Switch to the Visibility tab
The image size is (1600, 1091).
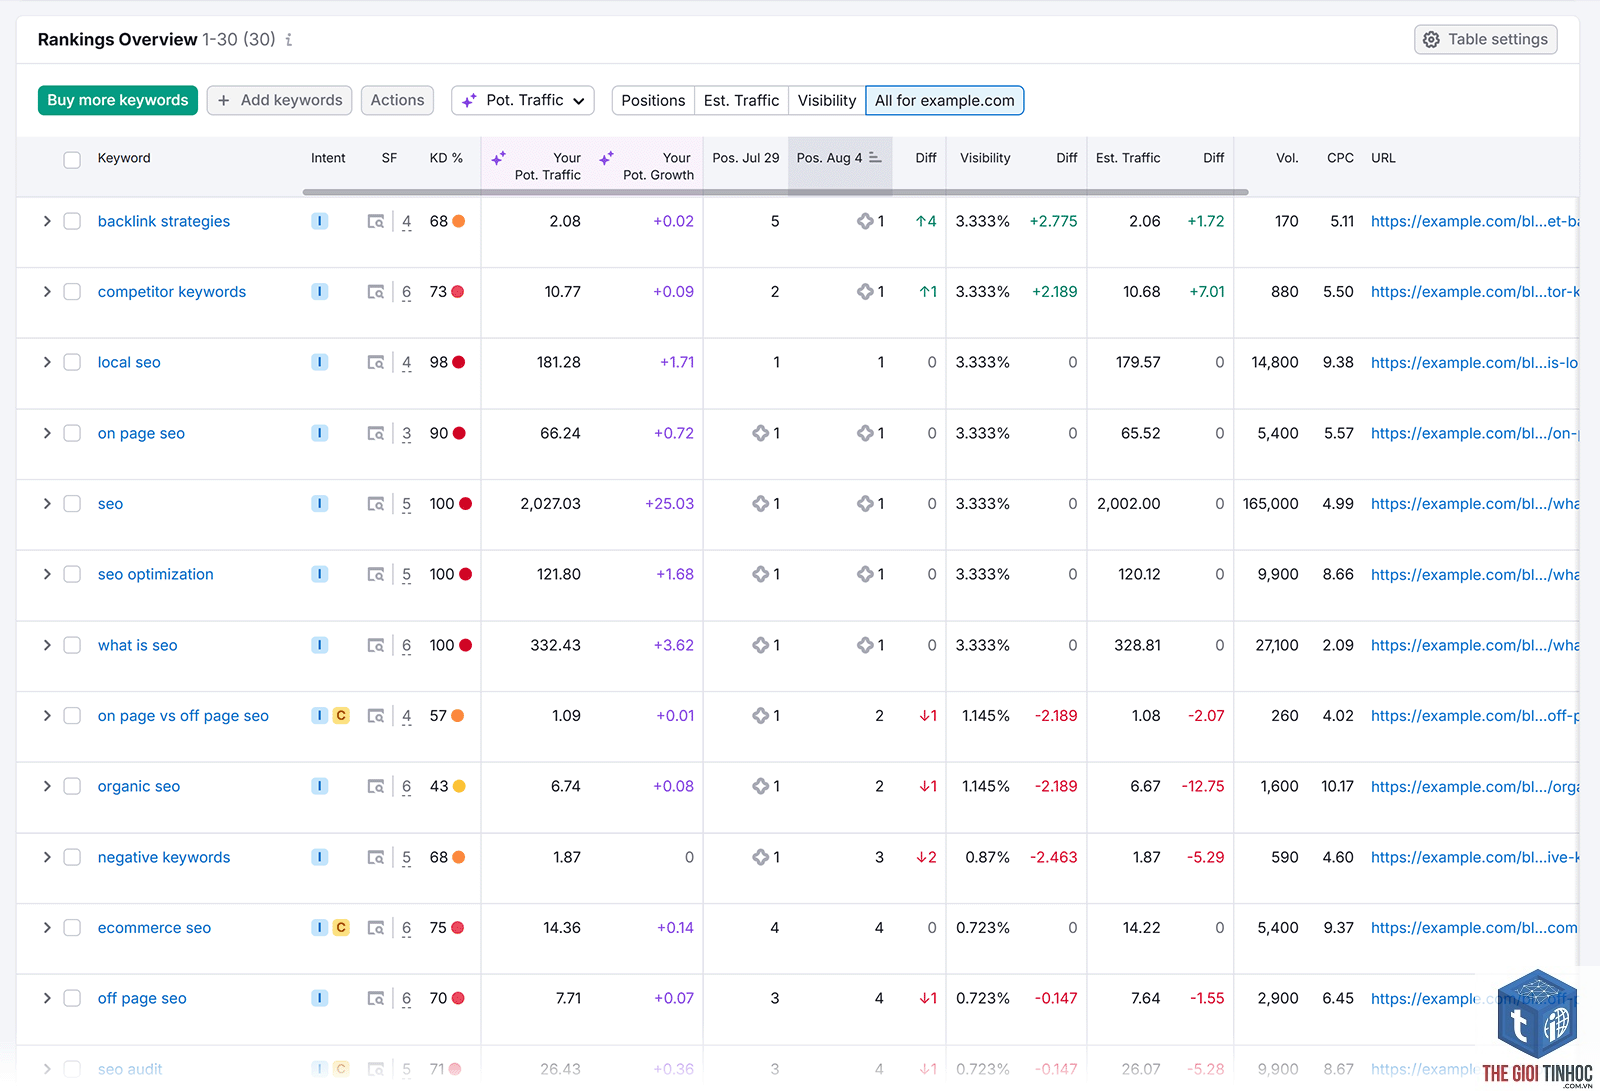pos(827,100)
